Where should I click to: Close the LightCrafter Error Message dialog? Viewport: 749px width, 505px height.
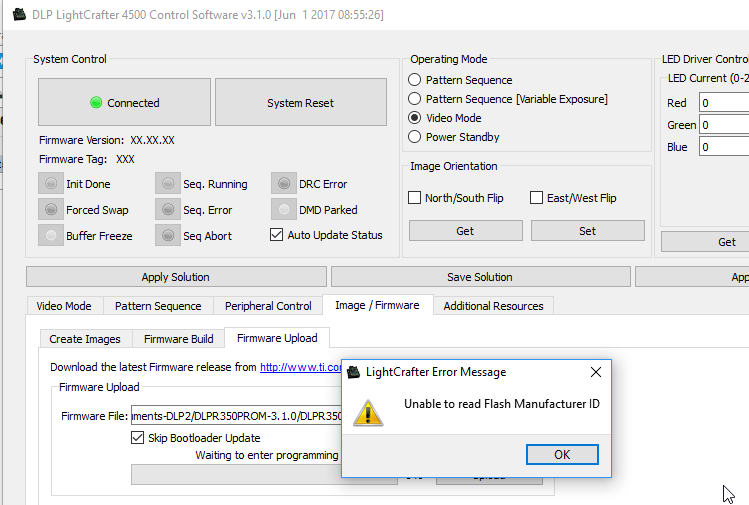(x=596, y=372)
